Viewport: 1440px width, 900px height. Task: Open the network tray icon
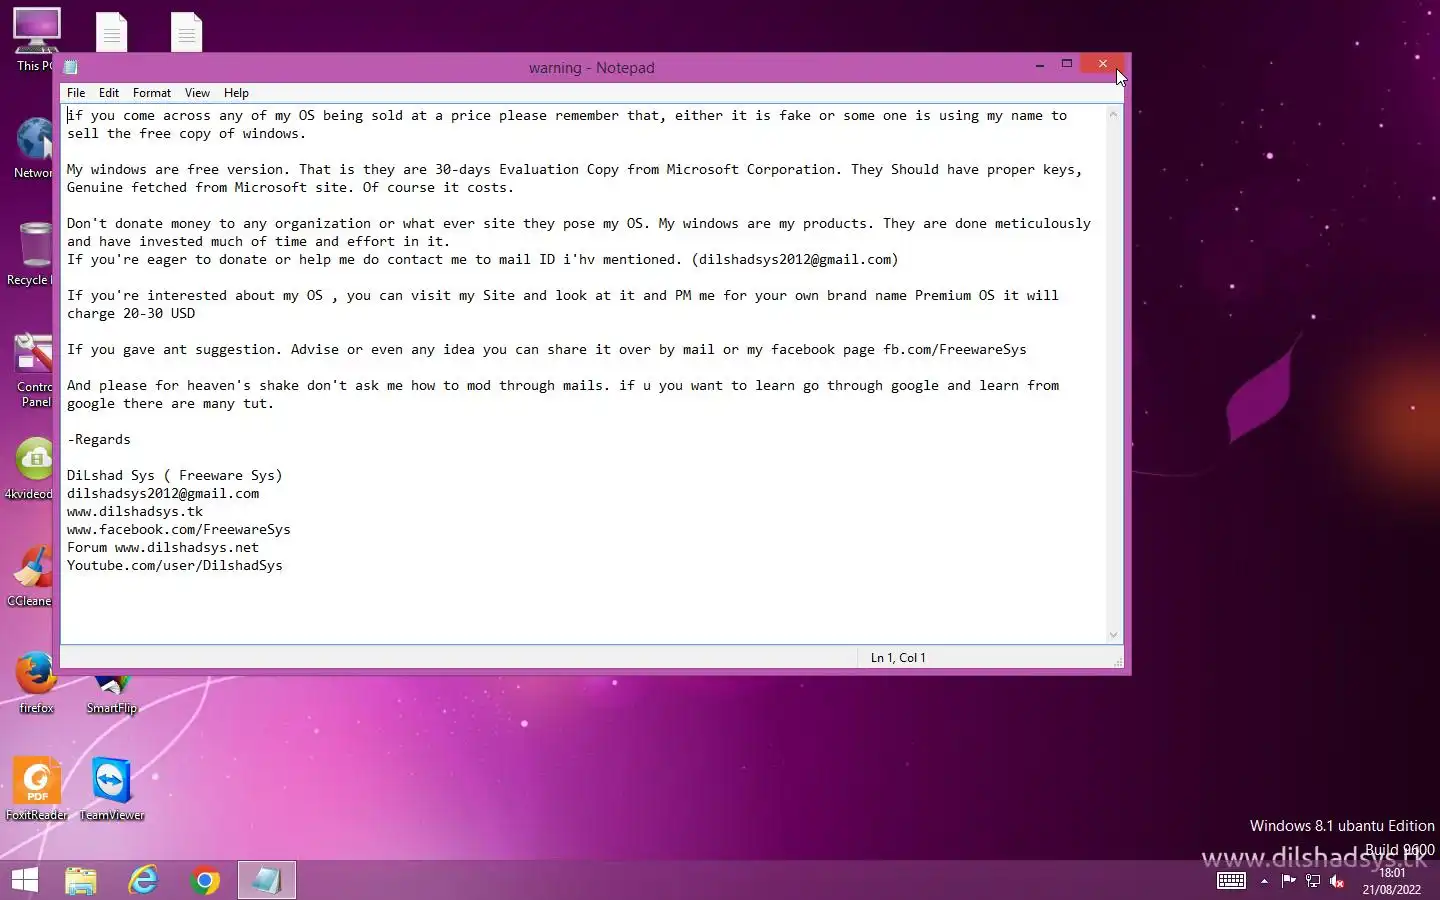[1313, 881]
